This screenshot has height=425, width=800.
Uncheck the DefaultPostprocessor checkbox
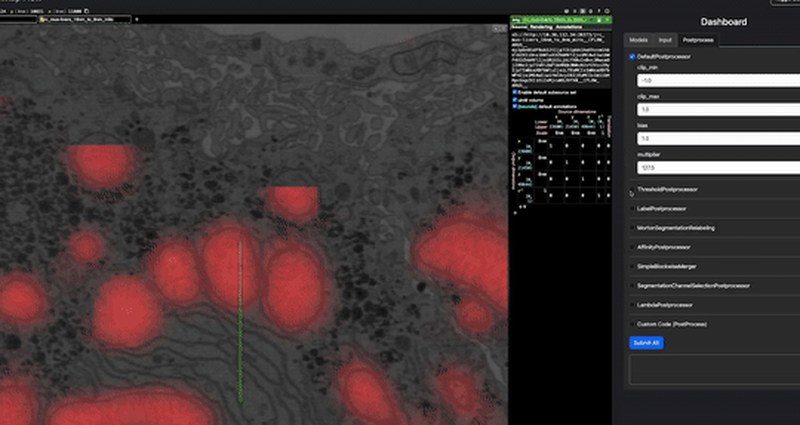pyautogui.click(x=632, y=57)
